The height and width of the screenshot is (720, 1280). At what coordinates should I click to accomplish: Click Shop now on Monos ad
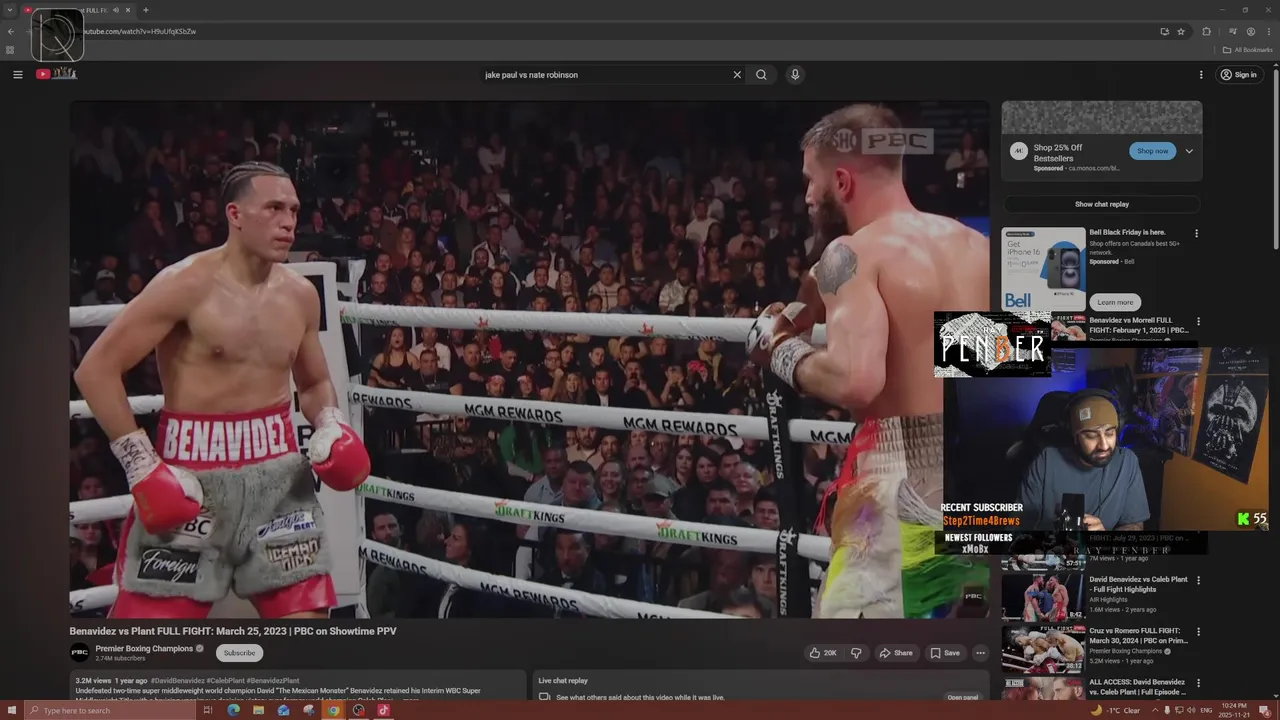pos(1152,151)
